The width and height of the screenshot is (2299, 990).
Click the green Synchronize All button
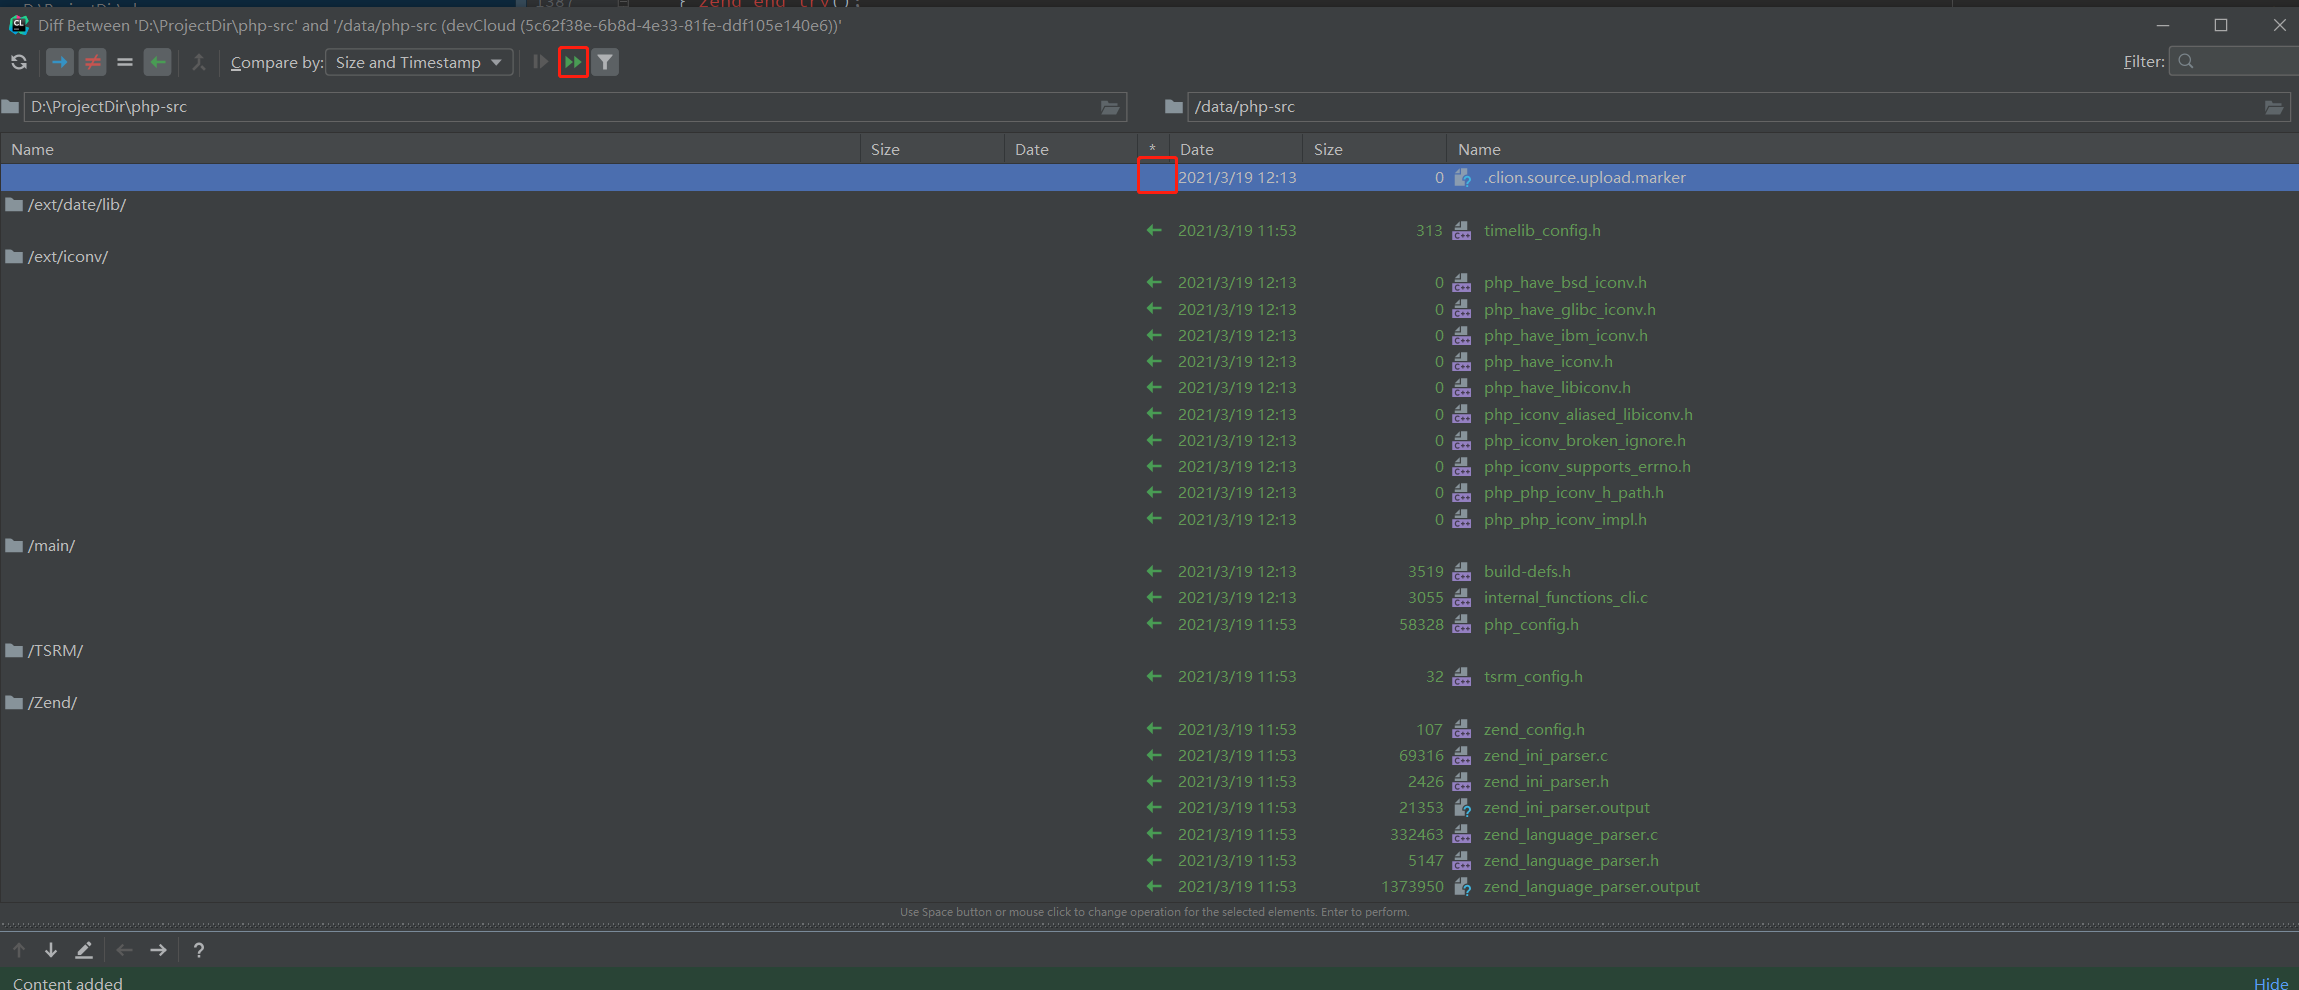[573, 62]
